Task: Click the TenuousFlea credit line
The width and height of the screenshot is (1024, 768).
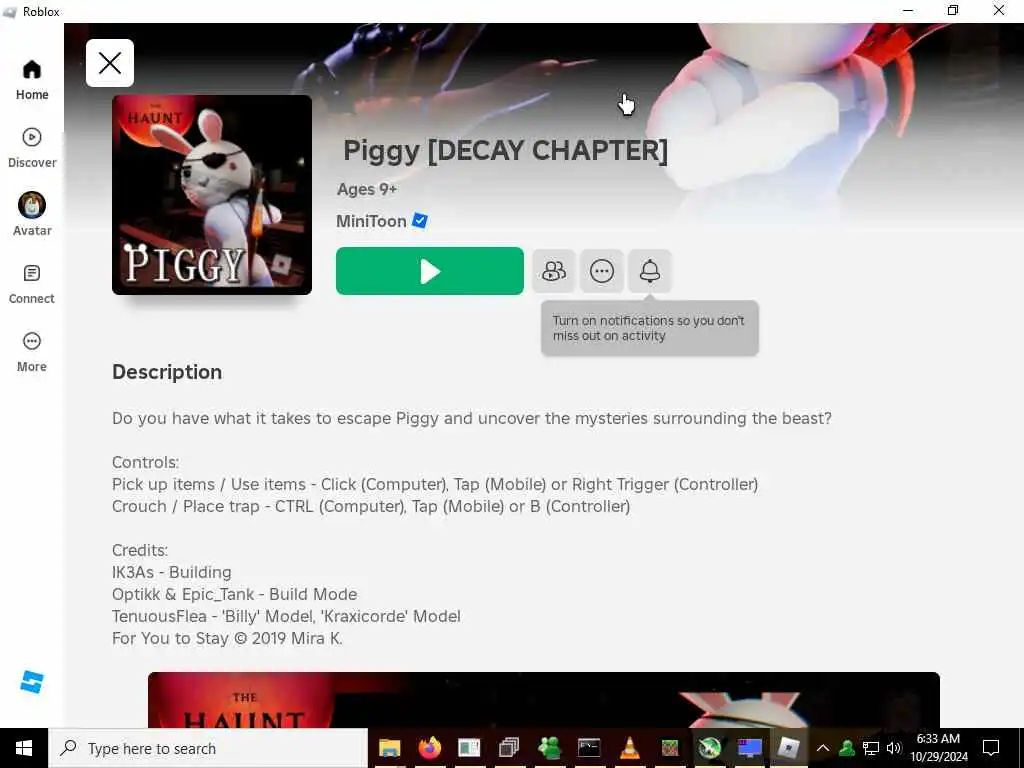Action: pos(286,616)
